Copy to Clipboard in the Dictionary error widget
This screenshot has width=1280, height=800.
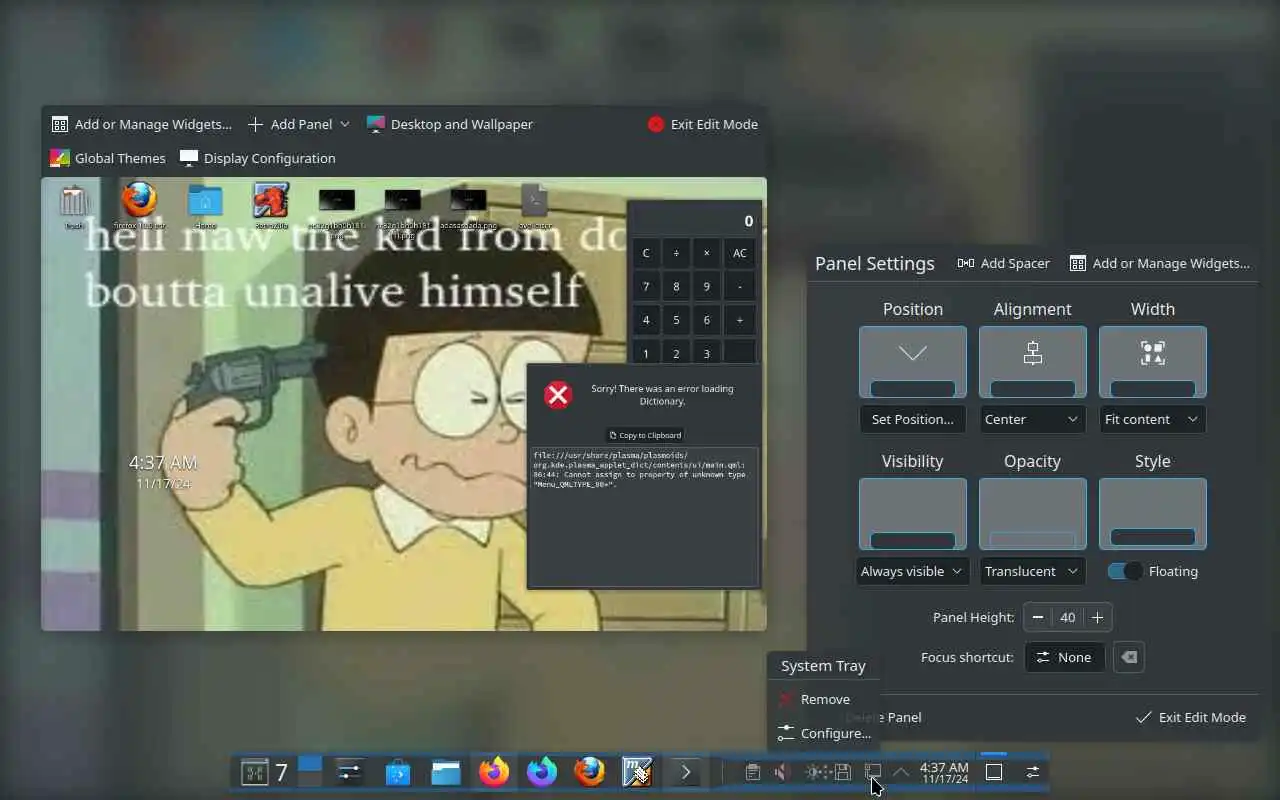(x=645, y=435)
